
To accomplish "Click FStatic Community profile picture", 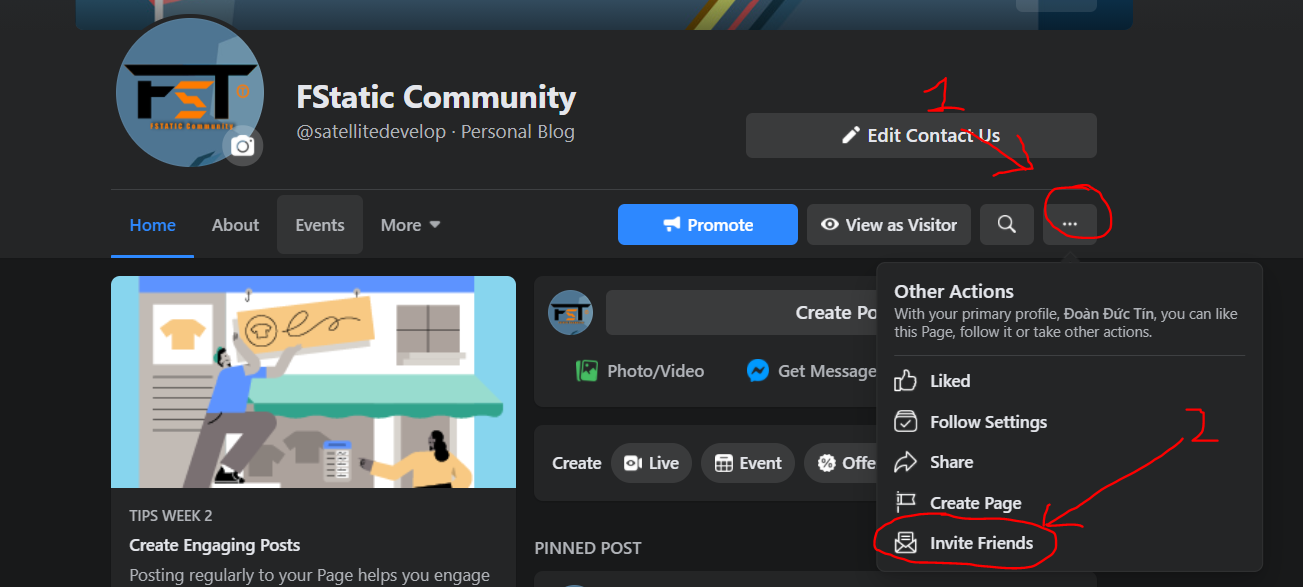I will [190, 92].
